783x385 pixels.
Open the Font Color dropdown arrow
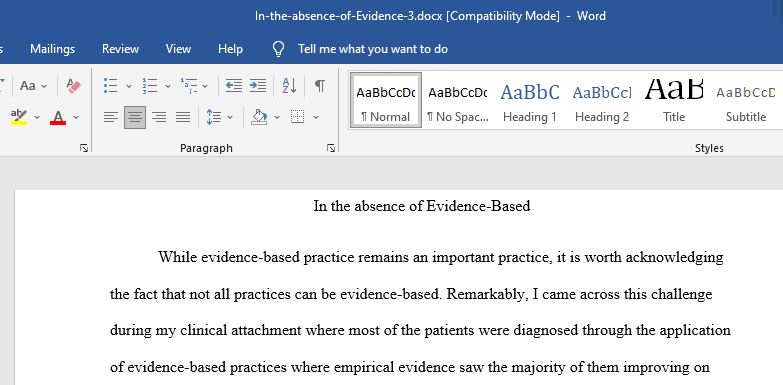[x=76, y=117]
